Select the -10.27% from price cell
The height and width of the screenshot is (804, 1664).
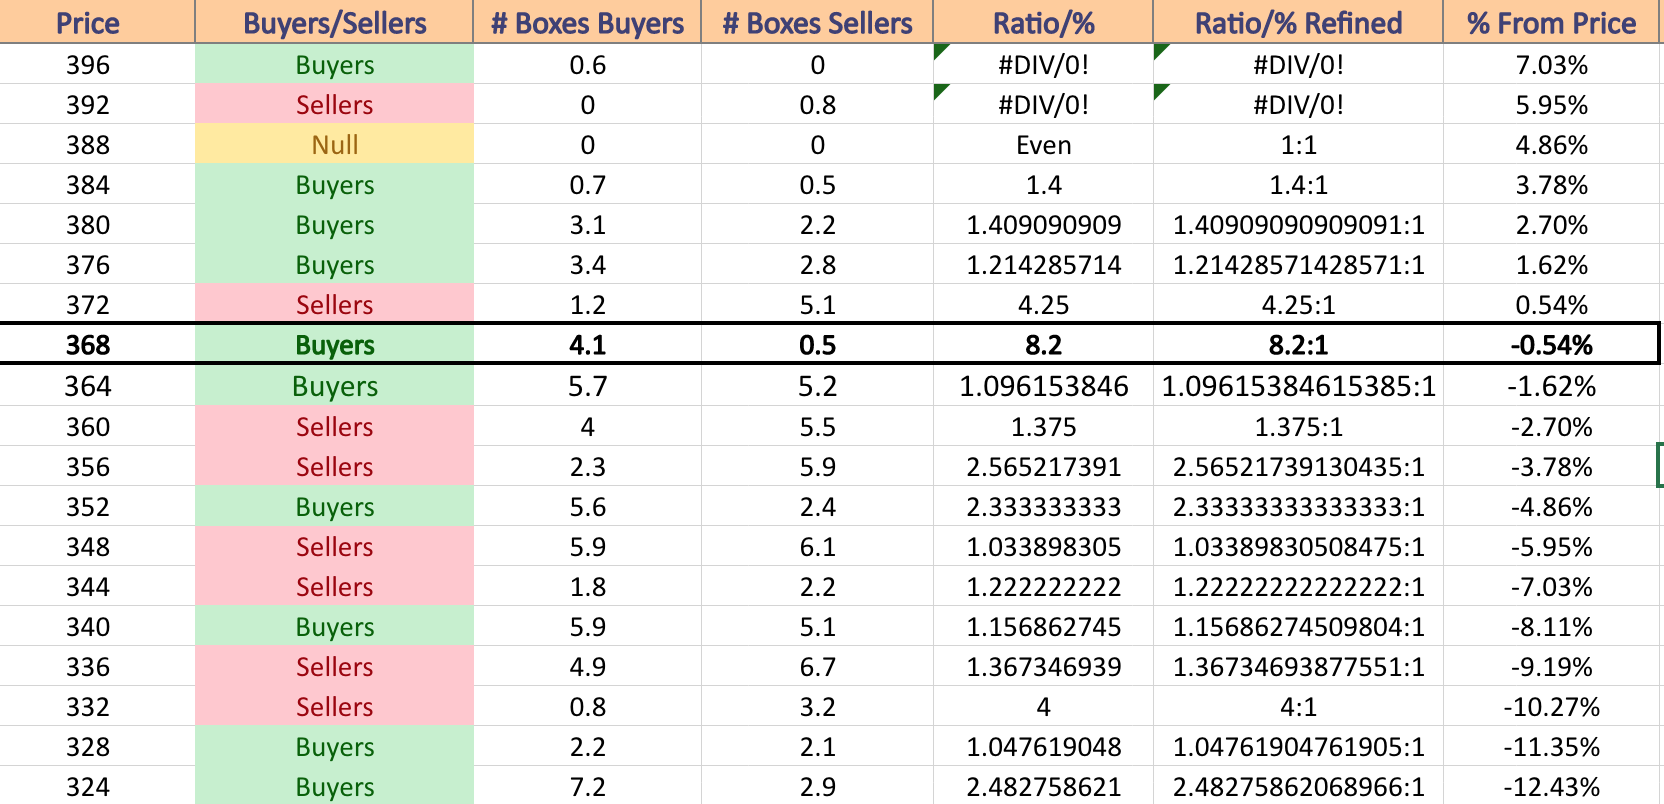click(x=1551, y=707)
